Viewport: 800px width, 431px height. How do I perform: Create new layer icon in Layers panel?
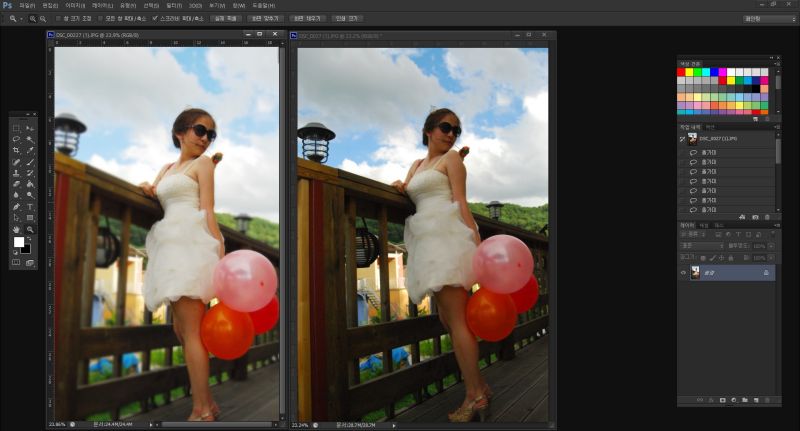coord(756,400)
